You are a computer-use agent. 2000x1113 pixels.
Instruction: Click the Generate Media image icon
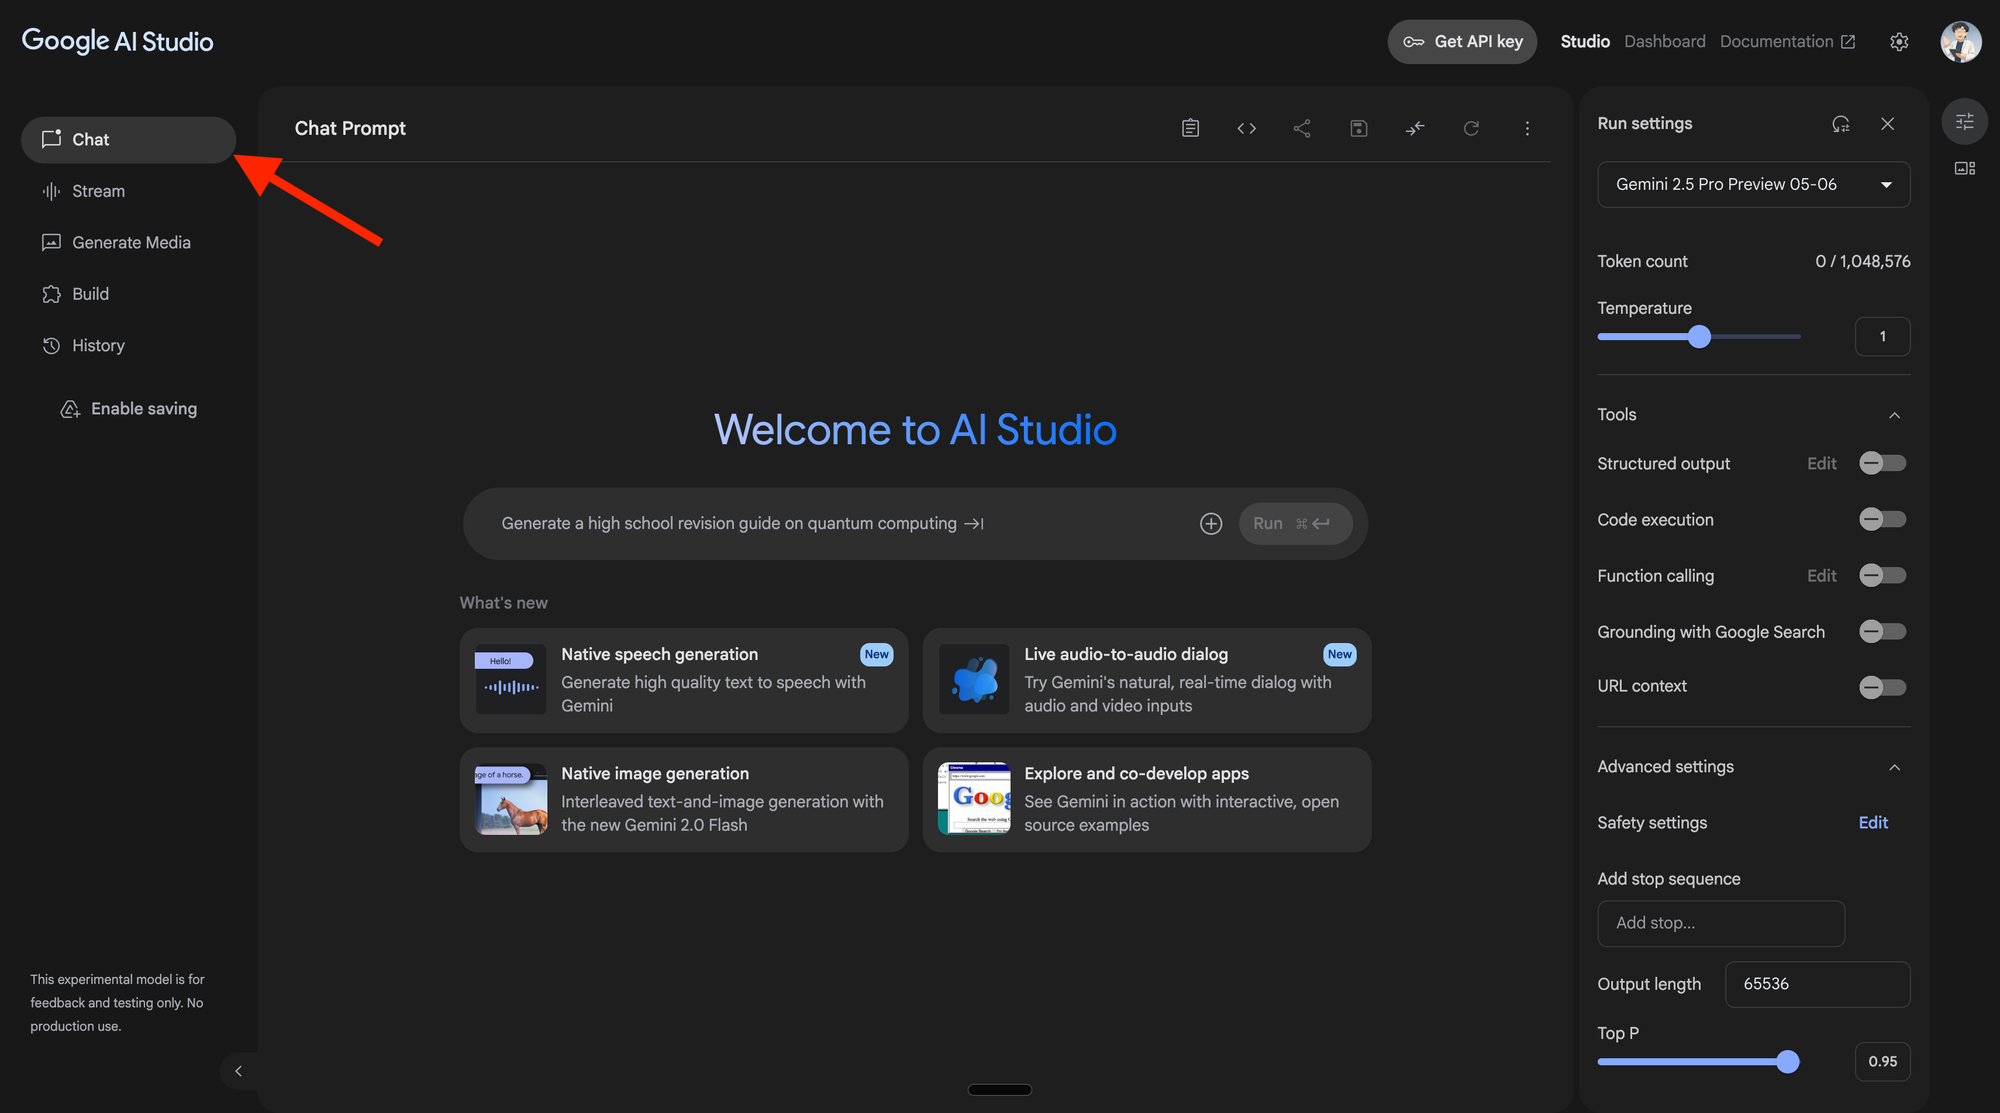click(51, 243)
